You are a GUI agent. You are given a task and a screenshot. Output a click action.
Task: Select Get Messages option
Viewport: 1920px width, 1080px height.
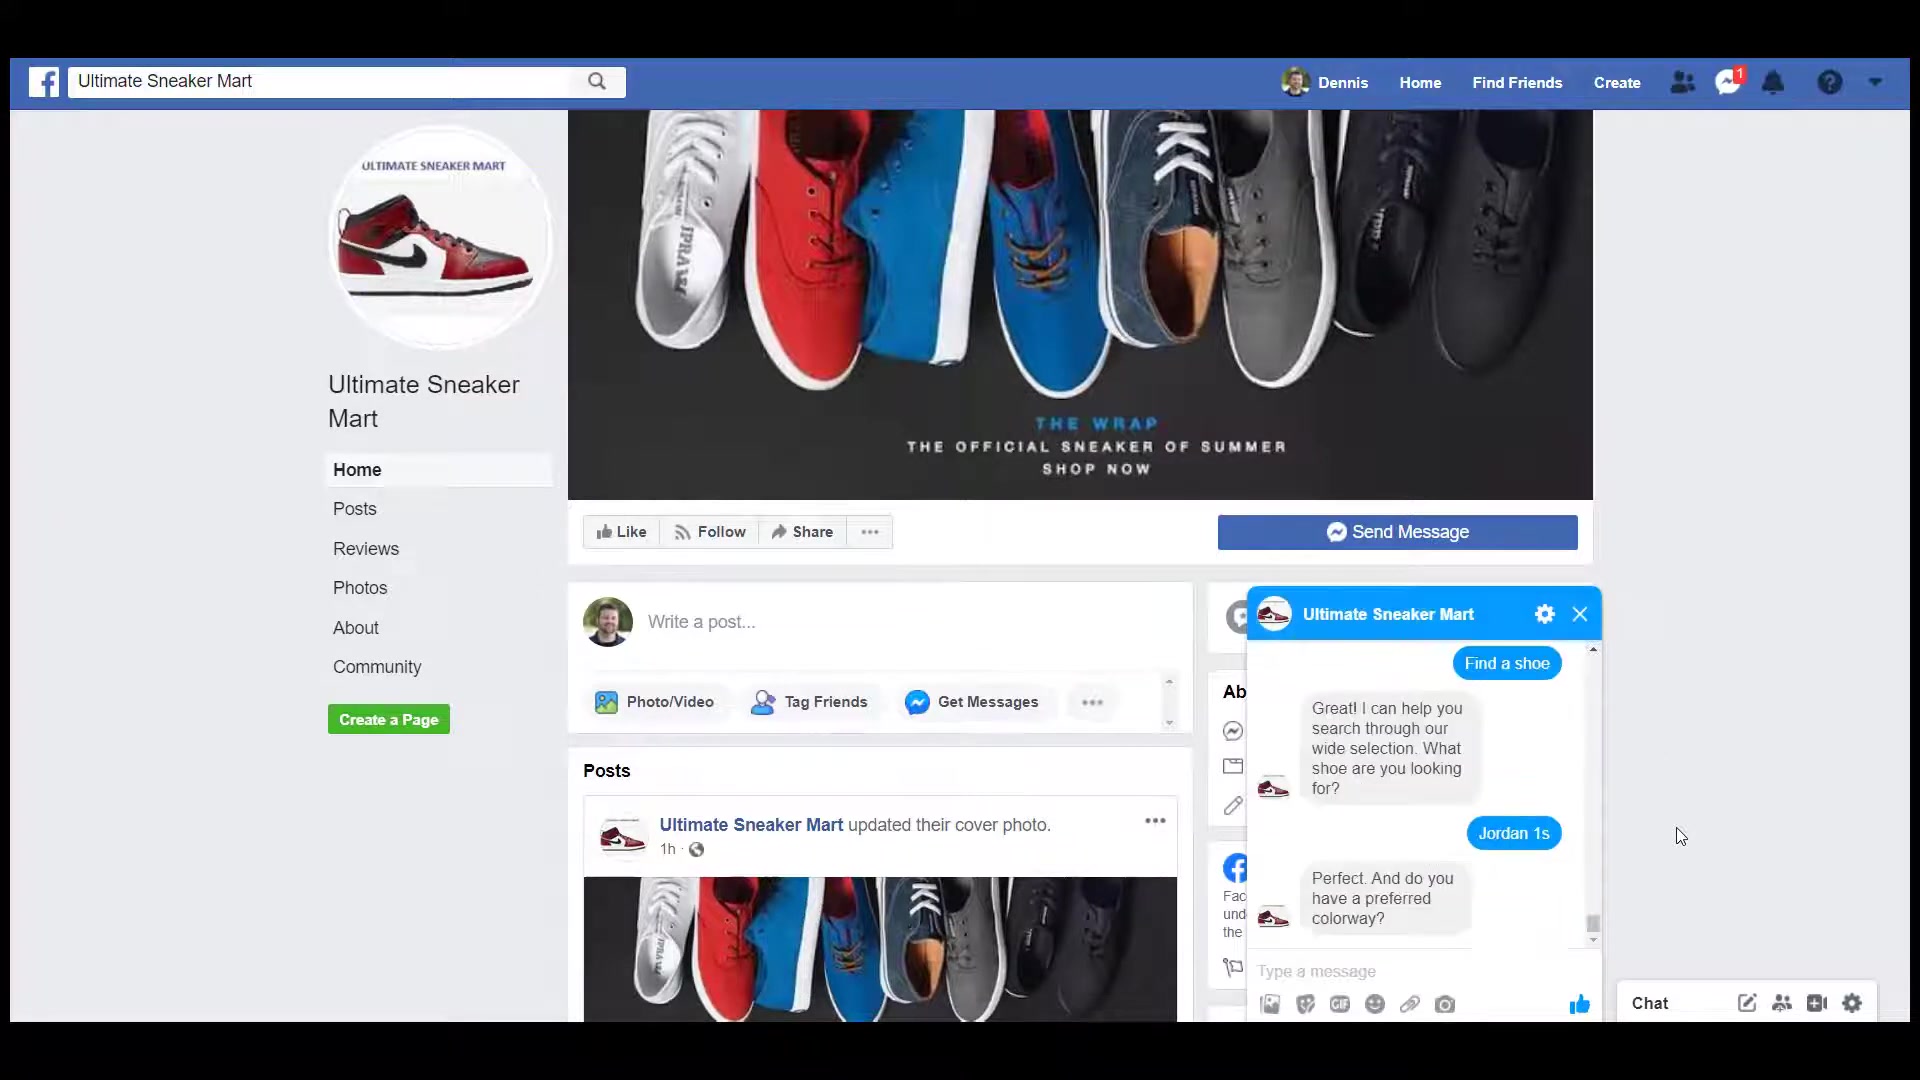pos(972,702)
